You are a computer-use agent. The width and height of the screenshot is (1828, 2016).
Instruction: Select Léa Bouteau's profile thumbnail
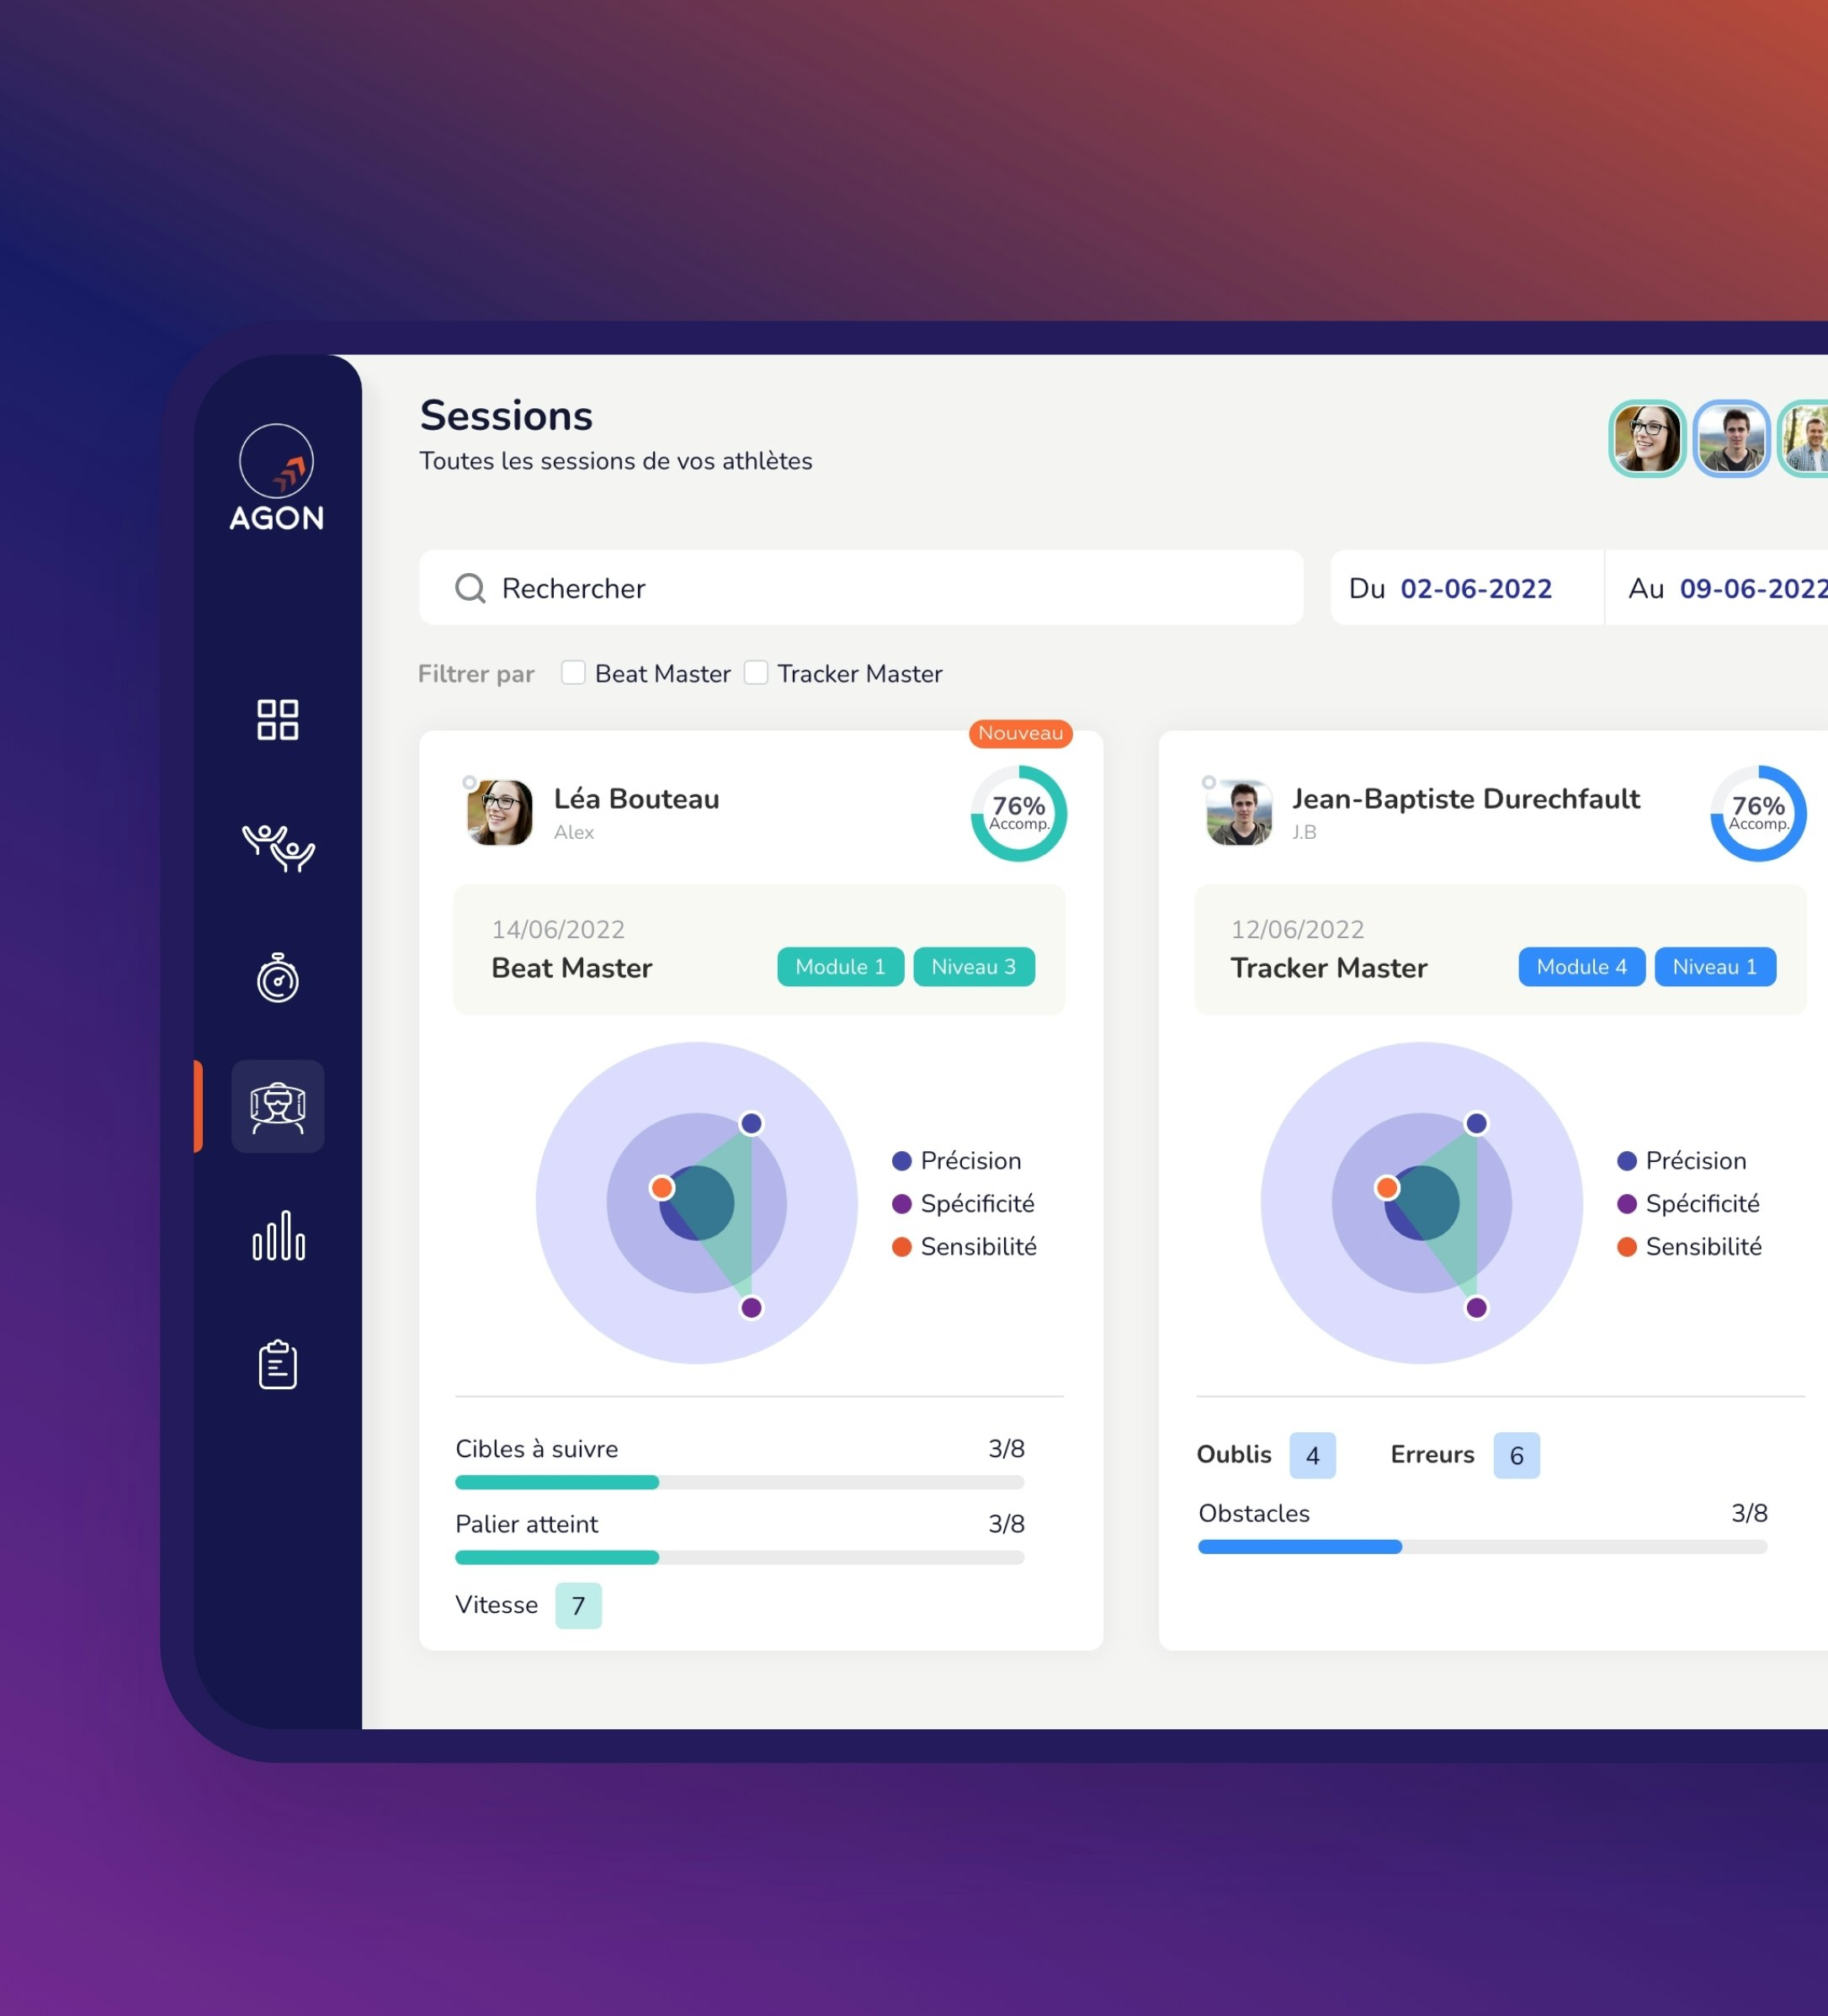pyautogui.click(x=501, y=811)
